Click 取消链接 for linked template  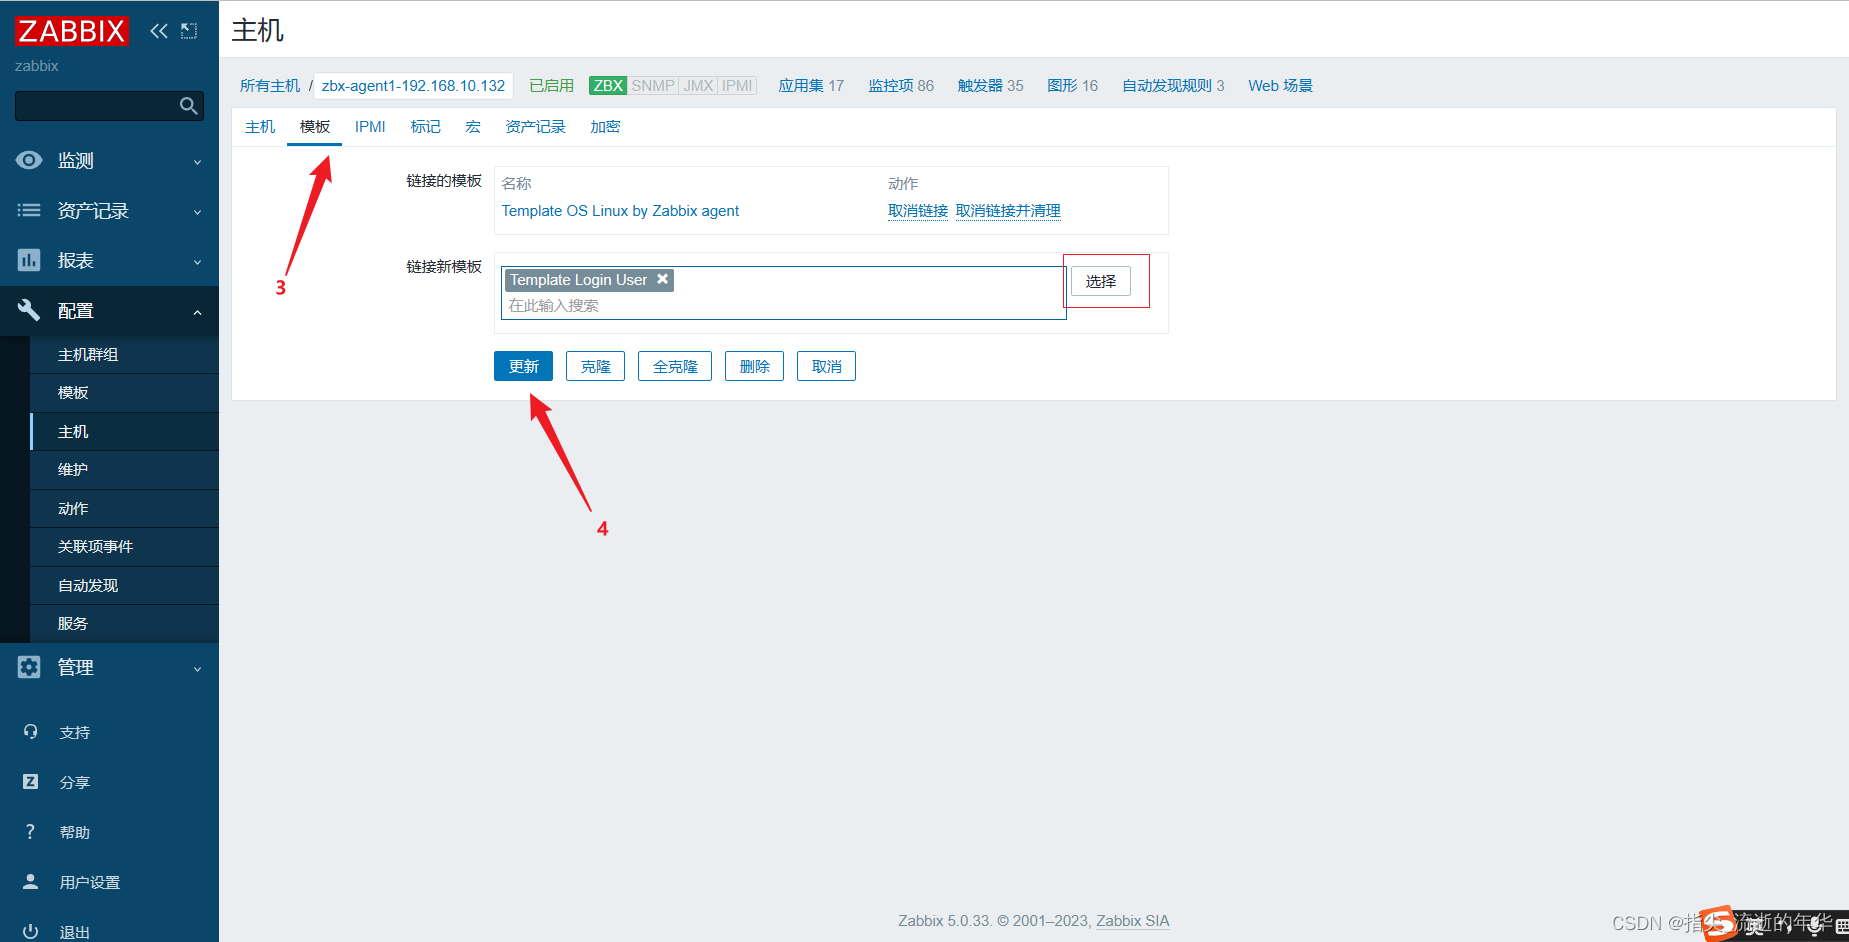[918, 211]
